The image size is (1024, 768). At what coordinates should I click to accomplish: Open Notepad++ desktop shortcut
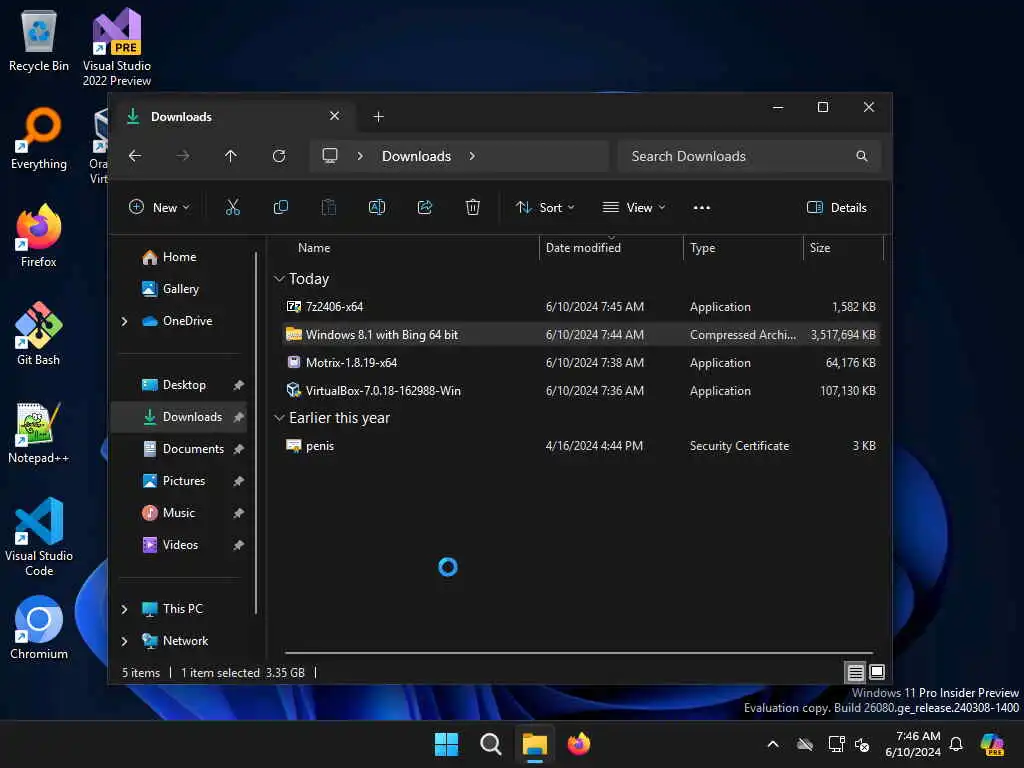(x=39, y=432)
